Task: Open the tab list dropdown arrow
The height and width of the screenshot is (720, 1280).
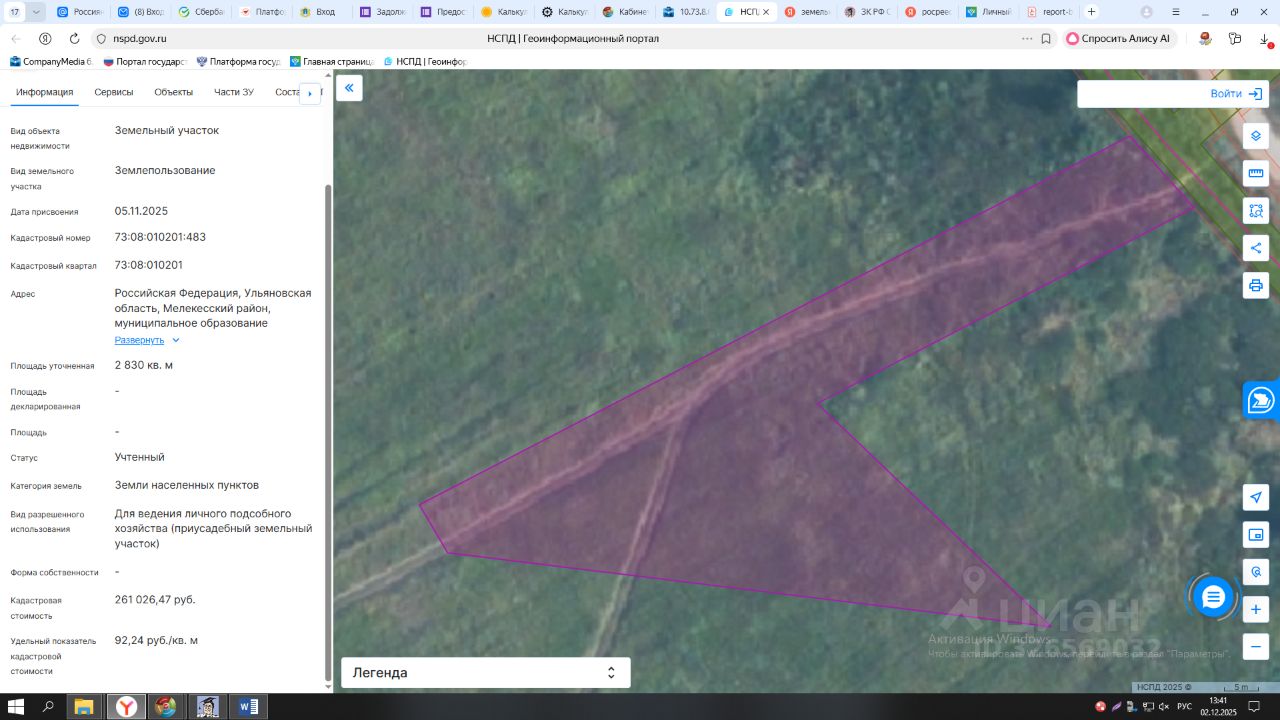Action: point(37,12)
